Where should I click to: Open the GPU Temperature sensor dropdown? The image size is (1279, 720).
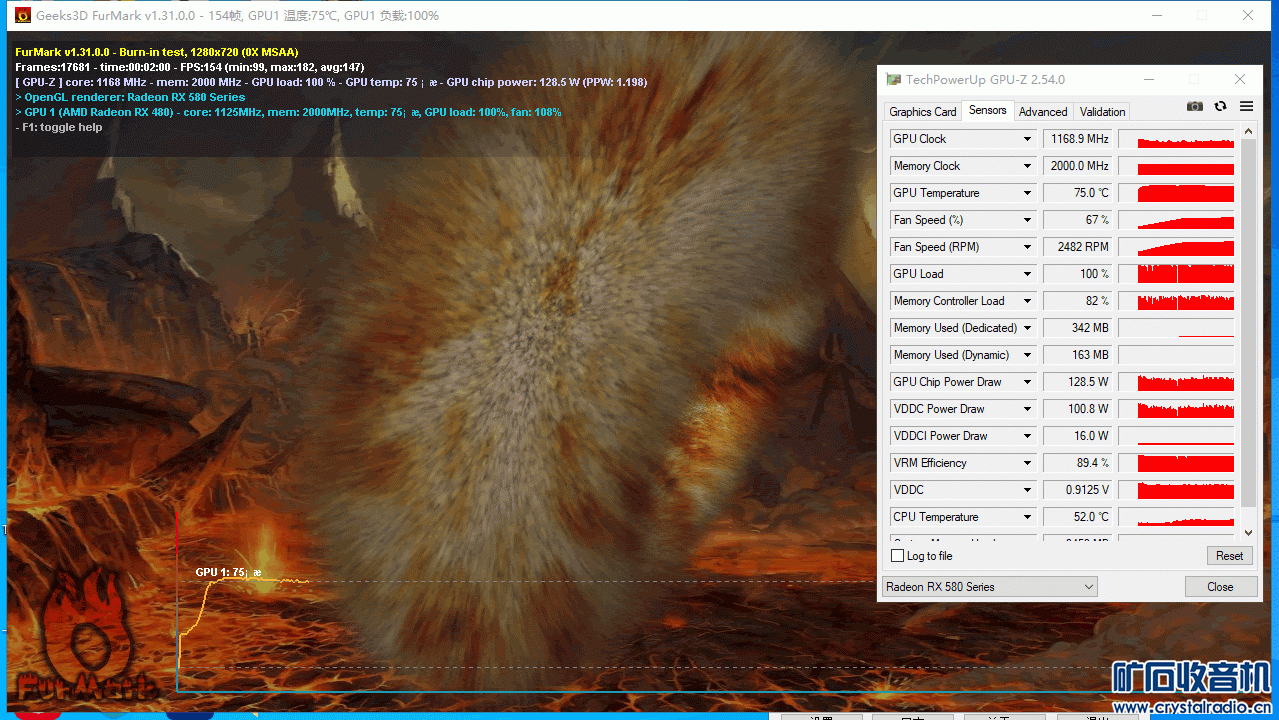pyautogui.click(x=1027, y=193)
